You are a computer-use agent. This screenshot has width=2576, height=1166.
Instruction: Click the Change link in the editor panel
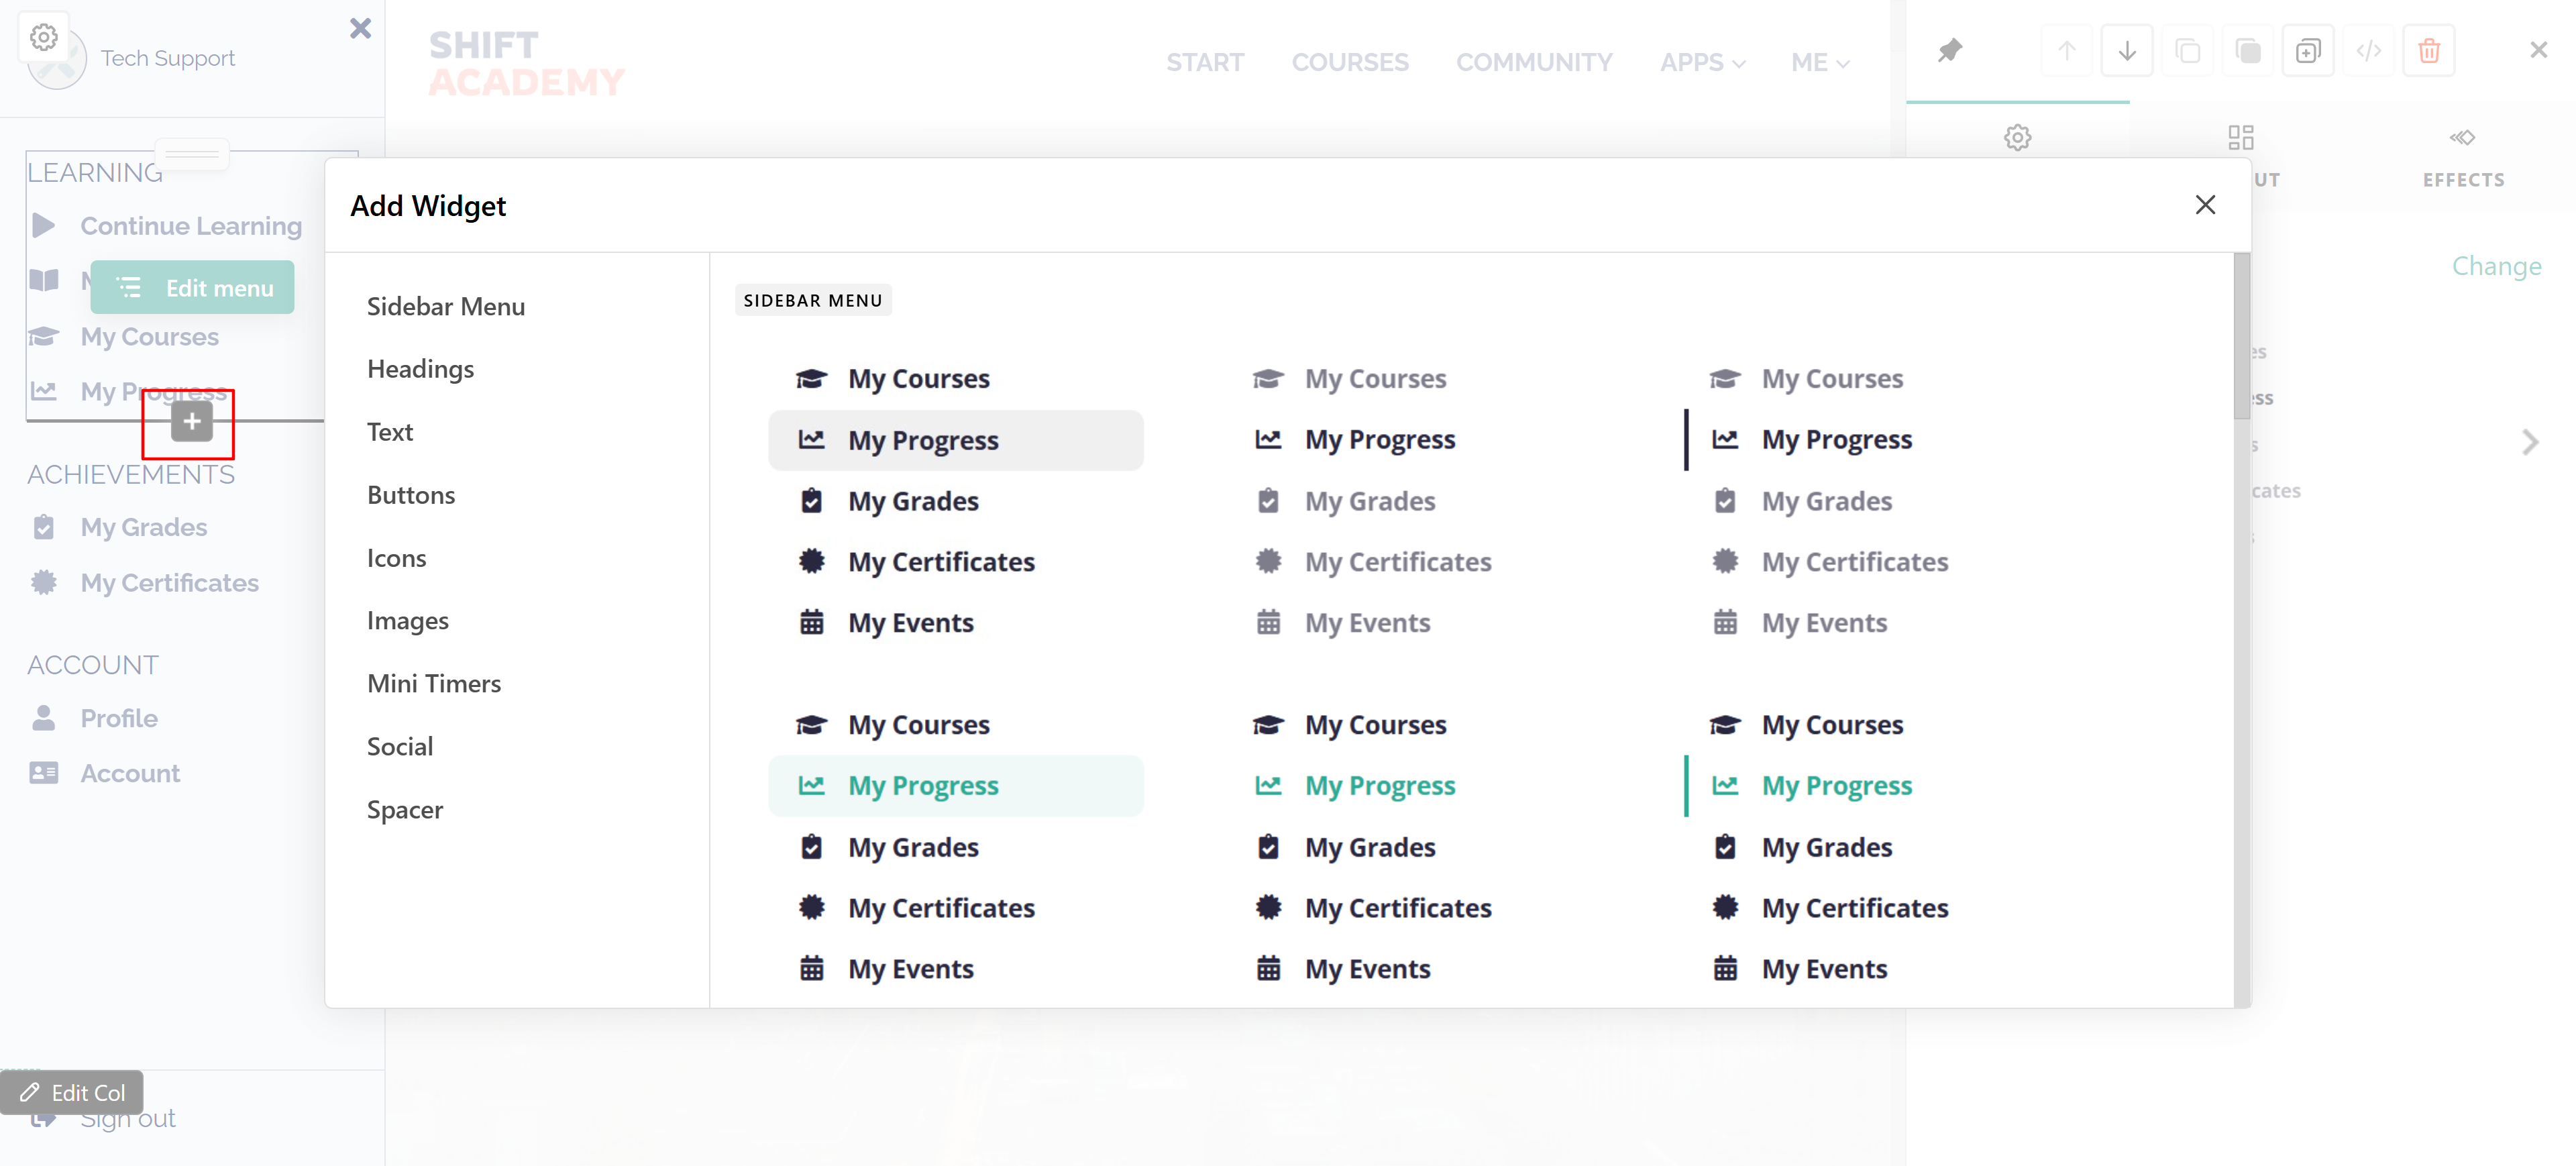[x=2496, y=266]
